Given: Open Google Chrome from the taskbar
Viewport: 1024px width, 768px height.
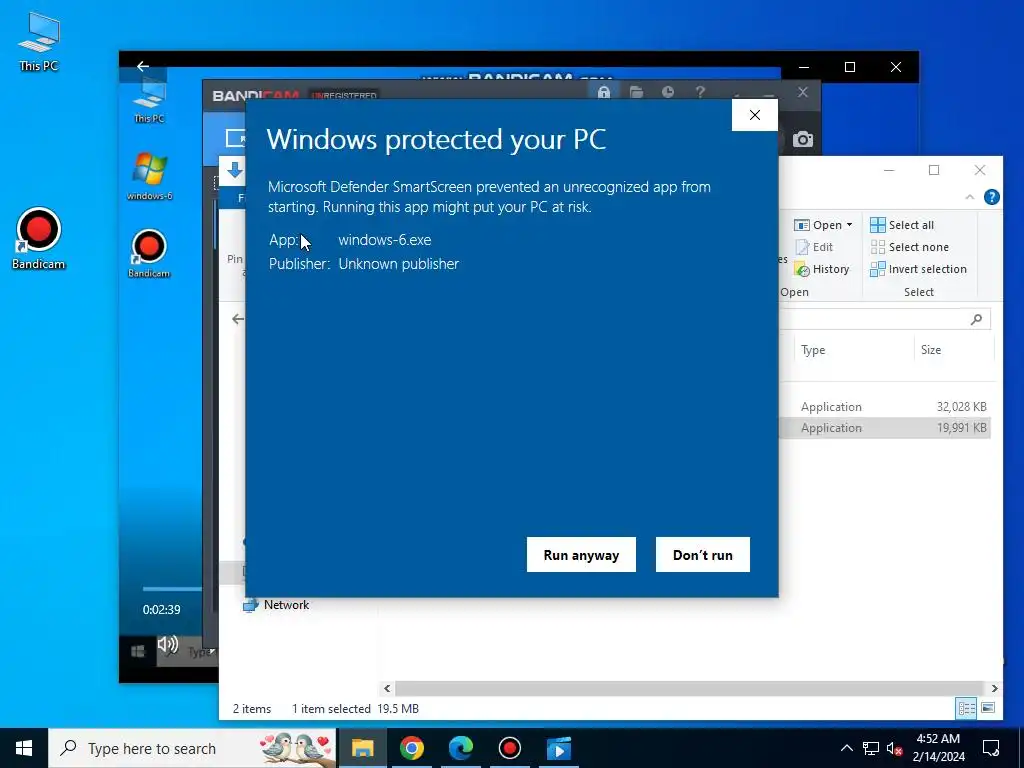Looking at the screenshot, I should (x=411, y=748).
